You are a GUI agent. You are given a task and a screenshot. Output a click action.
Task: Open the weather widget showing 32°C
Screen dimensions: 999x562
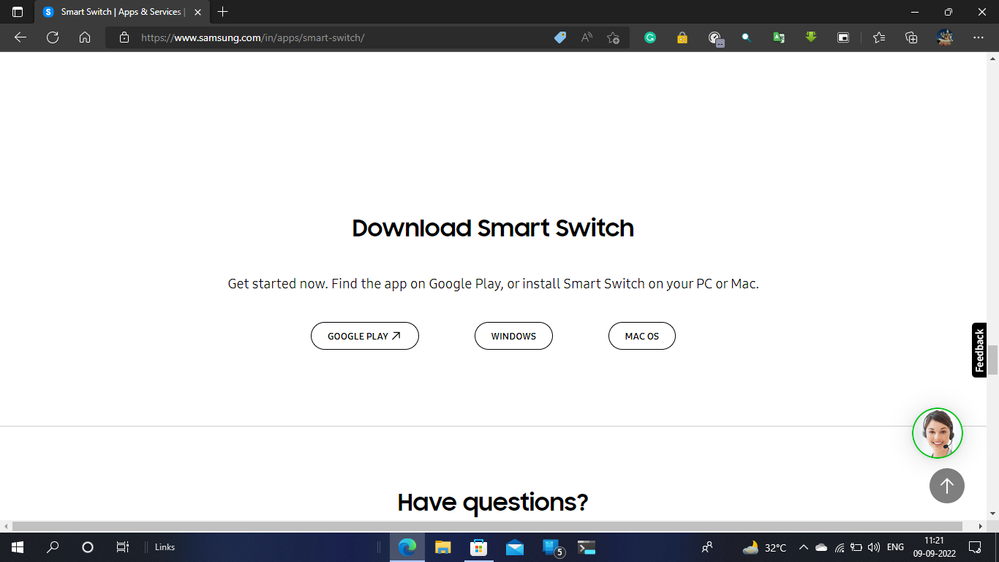(x=765, y=547)
